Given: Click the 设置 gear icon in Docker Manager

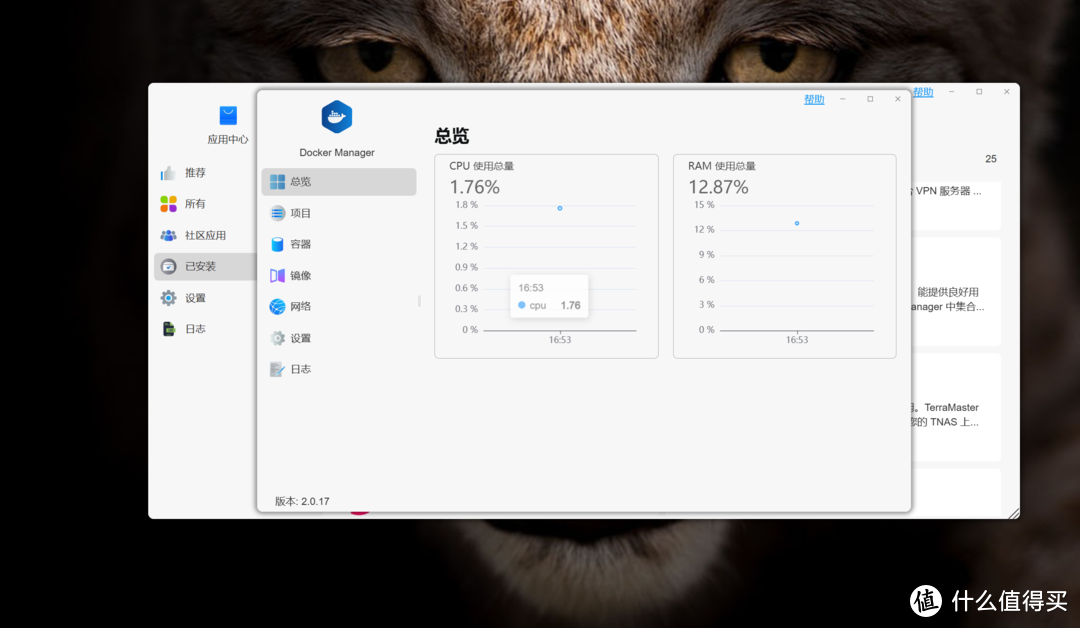Looking at the screenshot, I should click(x=277, y=338).
